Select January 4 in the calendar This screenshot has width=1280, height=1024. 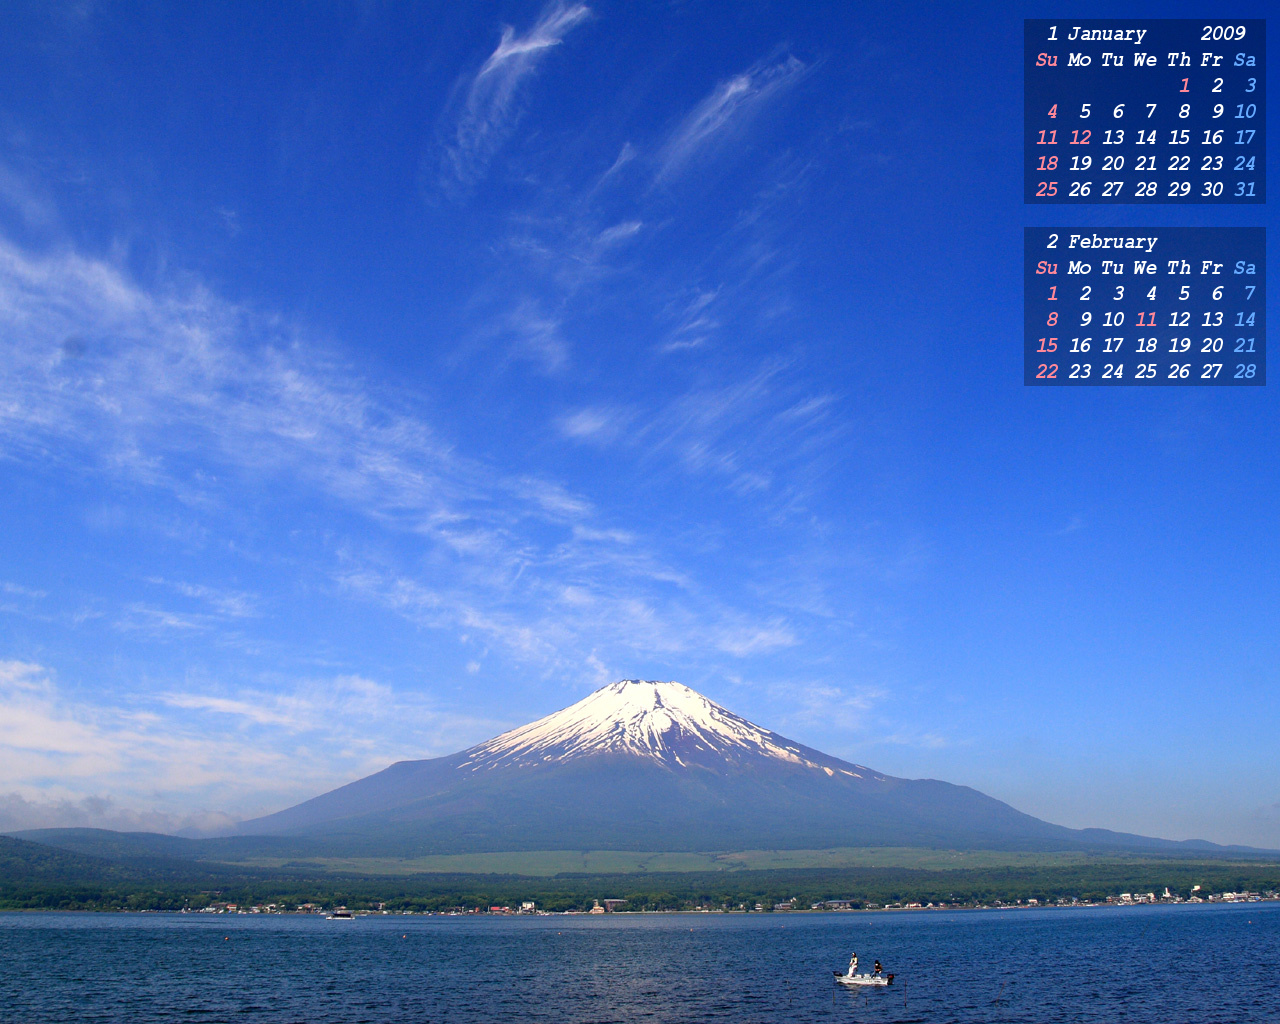pyautogui.click(x=1052, y=112)
